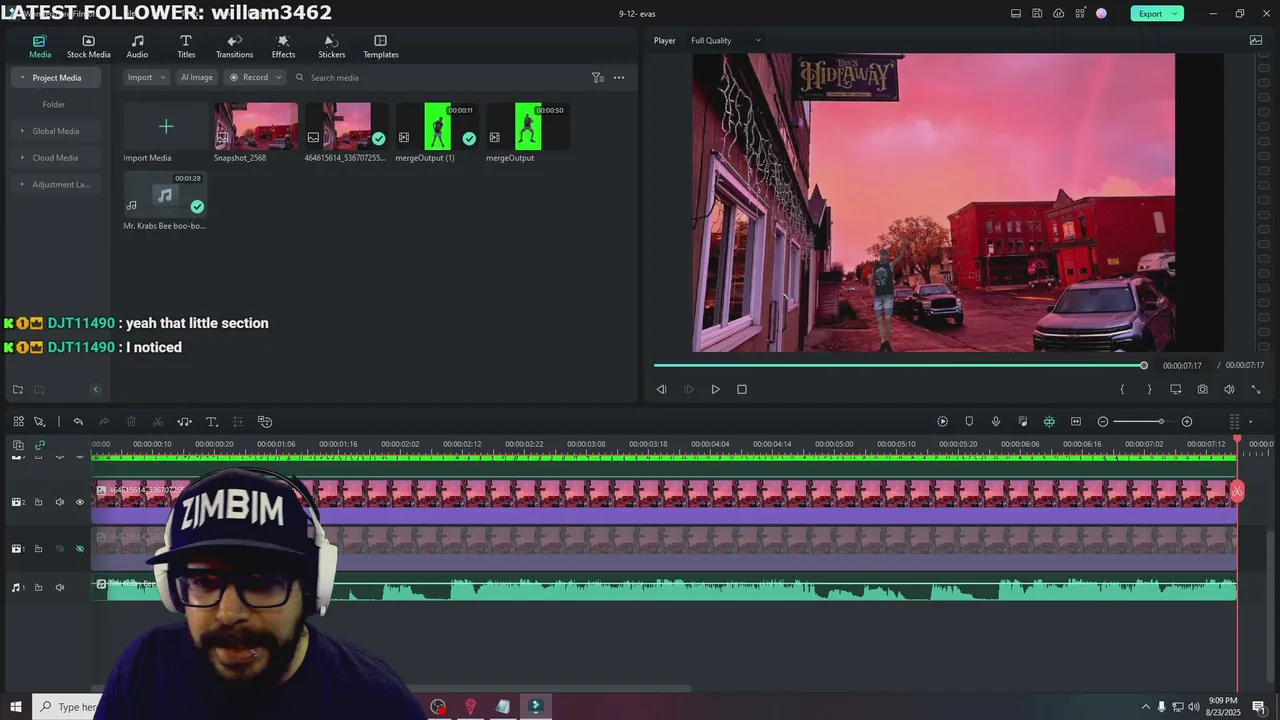Click the timeline zoom out minus button
The width and height of the screenshot is (1280, 720).
1103,421
